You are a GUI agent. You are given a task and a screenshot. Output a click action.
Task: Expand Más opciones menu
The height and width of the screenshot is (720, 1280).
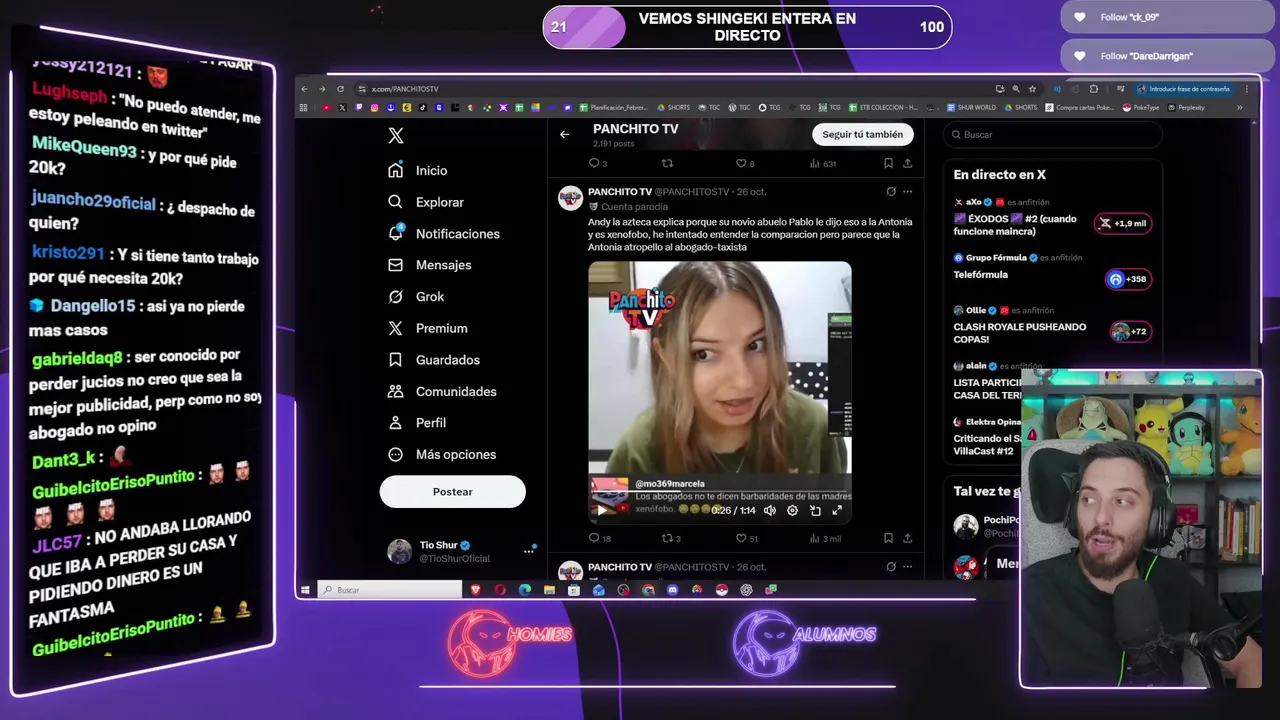click(x=441, y=454)
